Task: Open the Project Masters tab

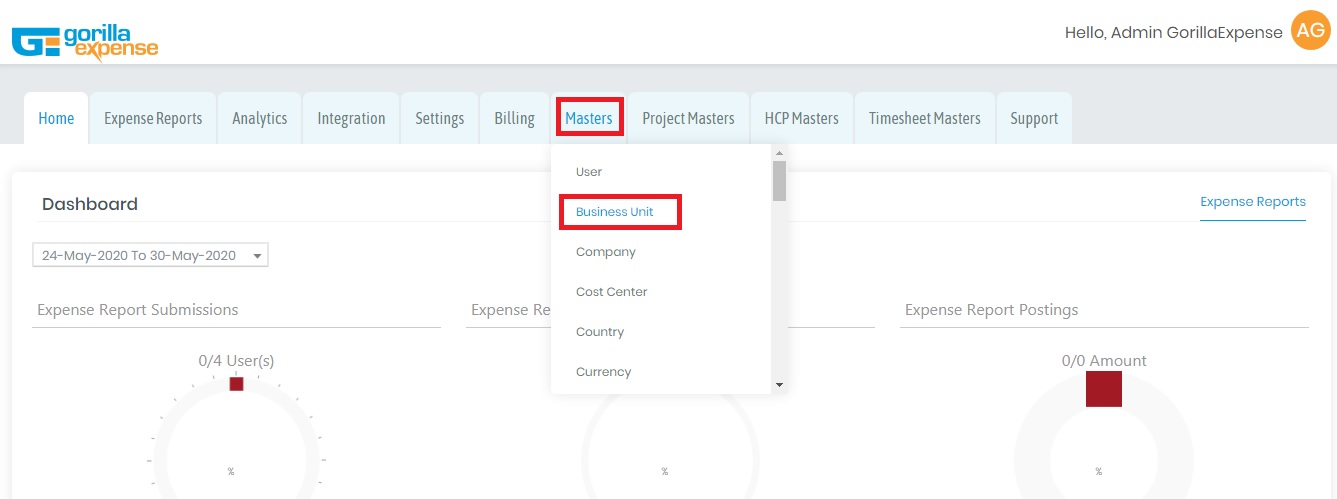Action: click(688, 118)
